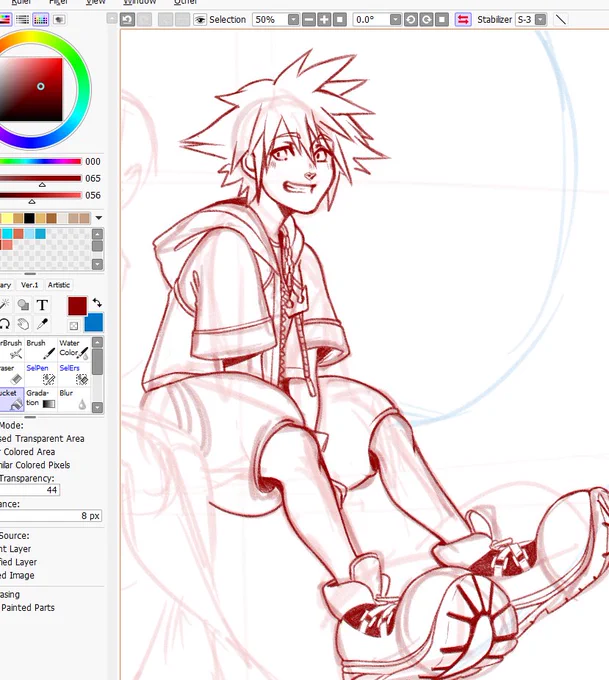The width and height of the screenshot is (609, 680).
Task: Click the zoom out minus button
Action: click(x=308, y=20)
